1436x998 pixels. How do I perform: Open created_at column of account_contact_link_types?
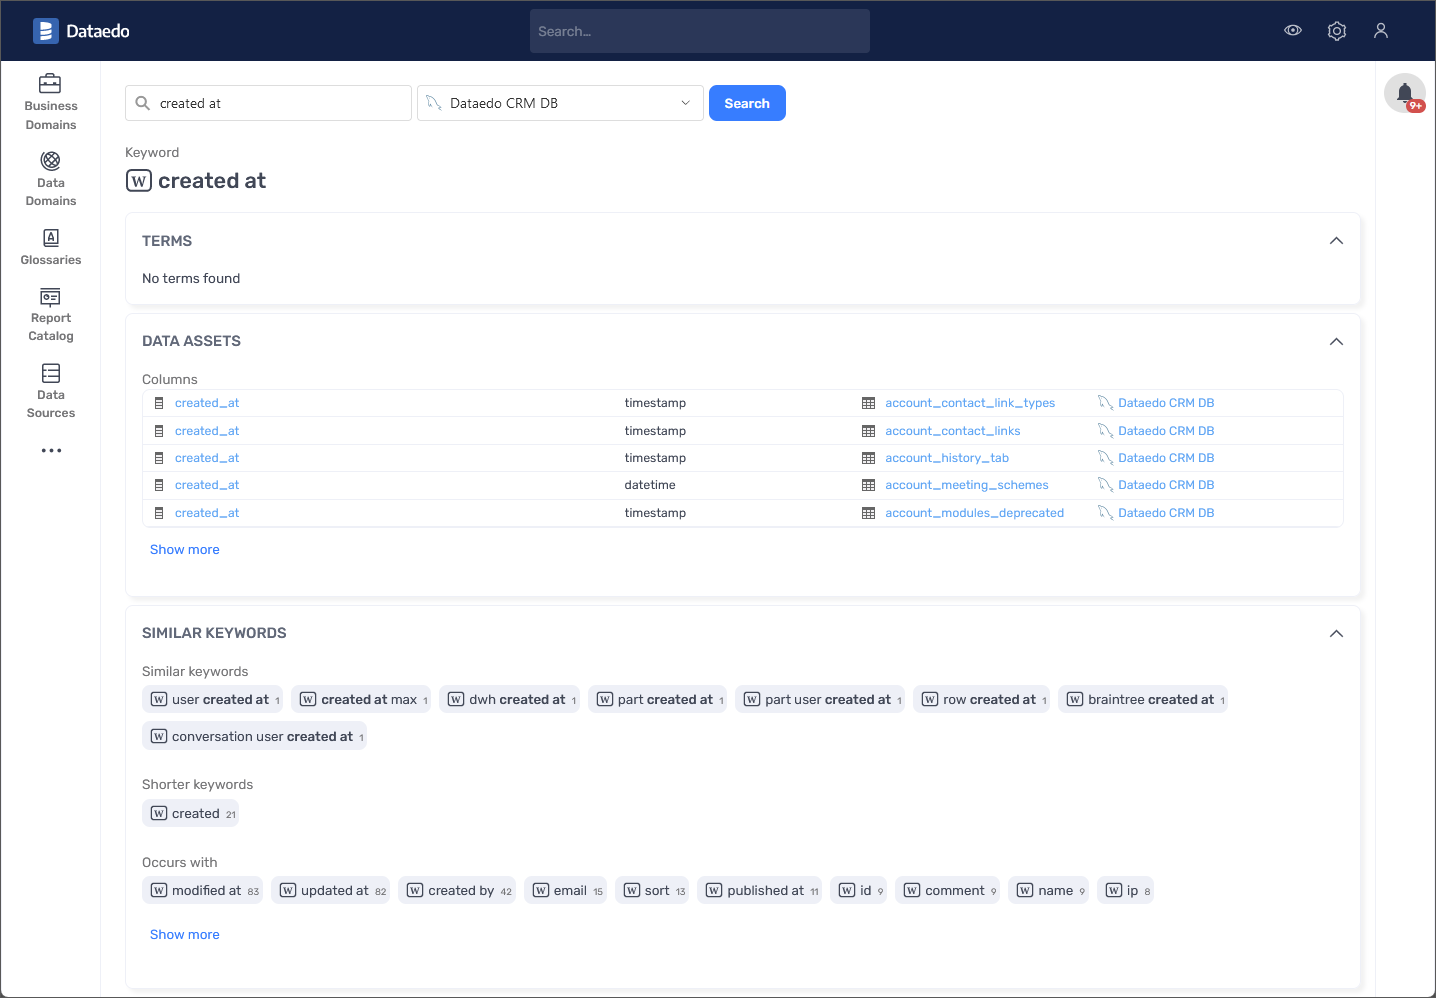(x=207, y=403)
